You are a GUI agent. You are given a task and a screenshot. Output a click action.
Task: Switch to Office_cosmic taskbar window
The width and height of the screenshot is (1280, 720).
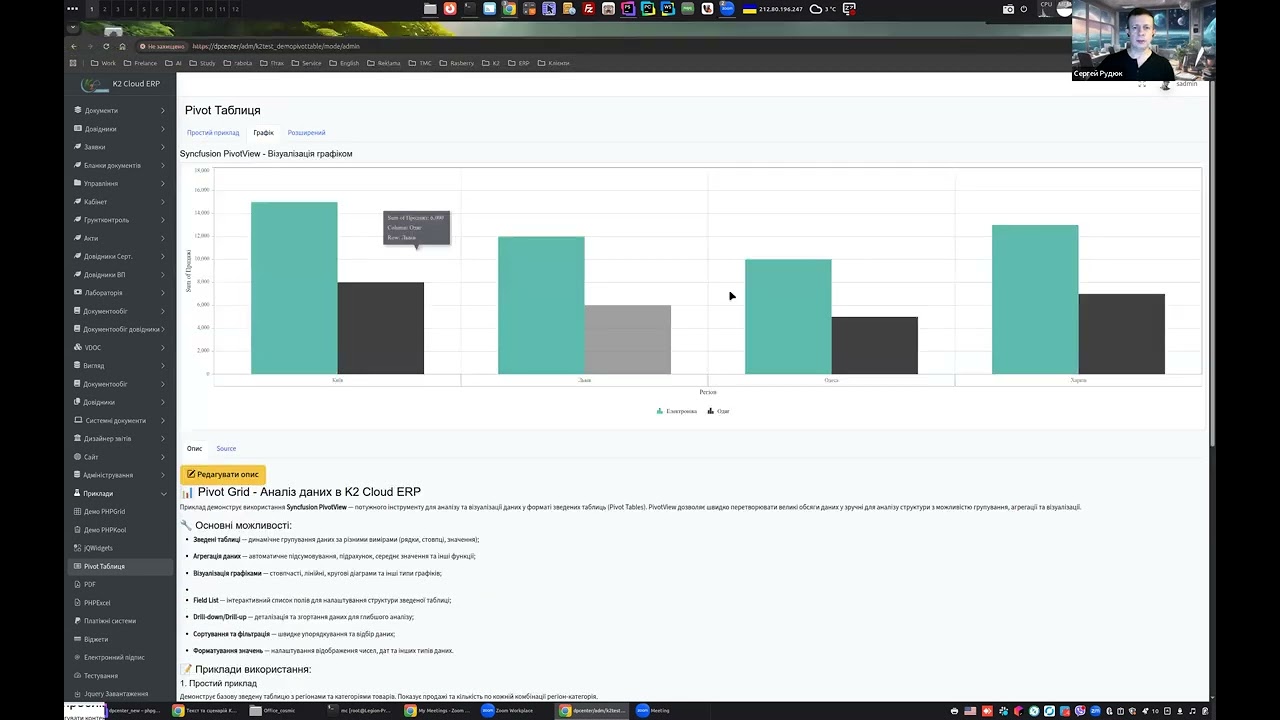pos(272,710)
